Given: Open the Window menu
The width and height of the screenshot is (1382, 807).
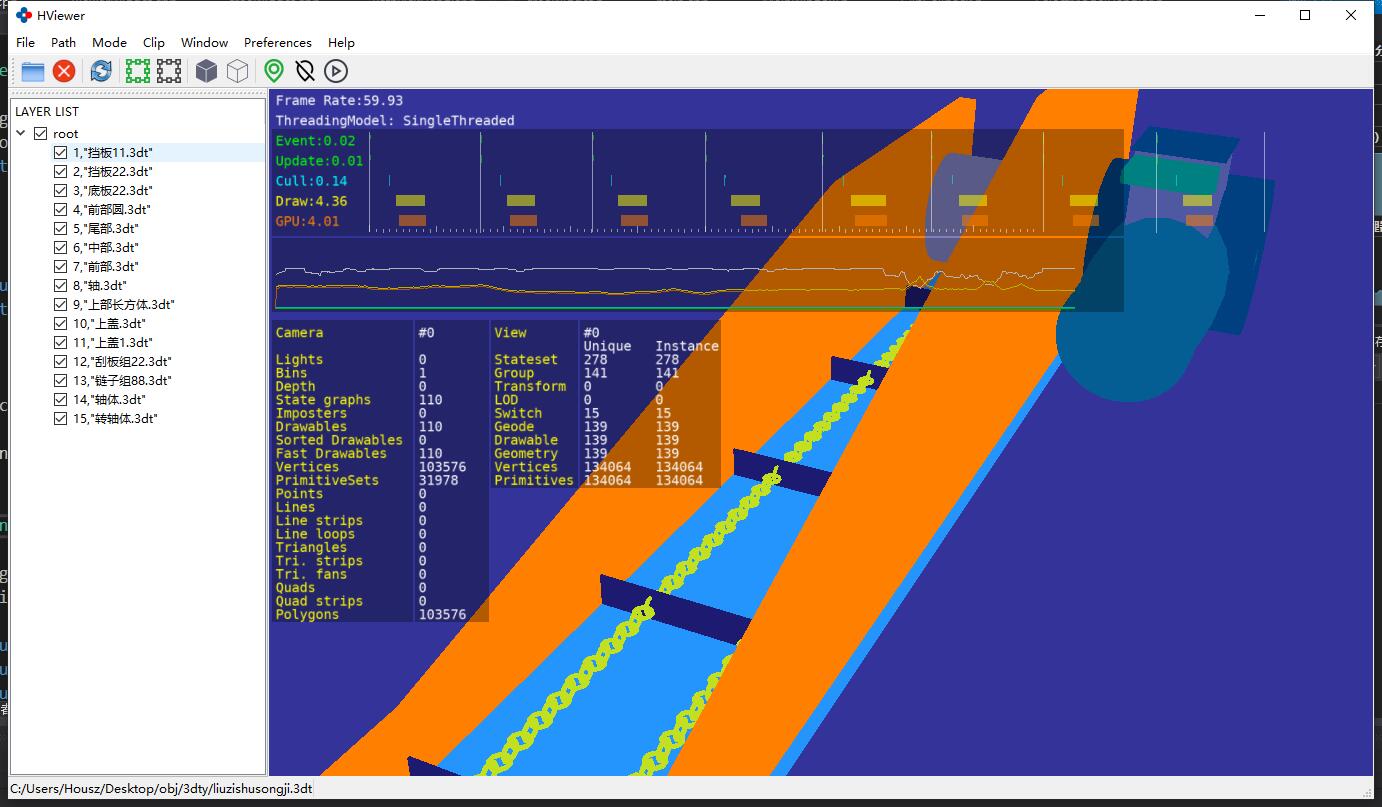Looking at the screenshot, I should (204, 42).
